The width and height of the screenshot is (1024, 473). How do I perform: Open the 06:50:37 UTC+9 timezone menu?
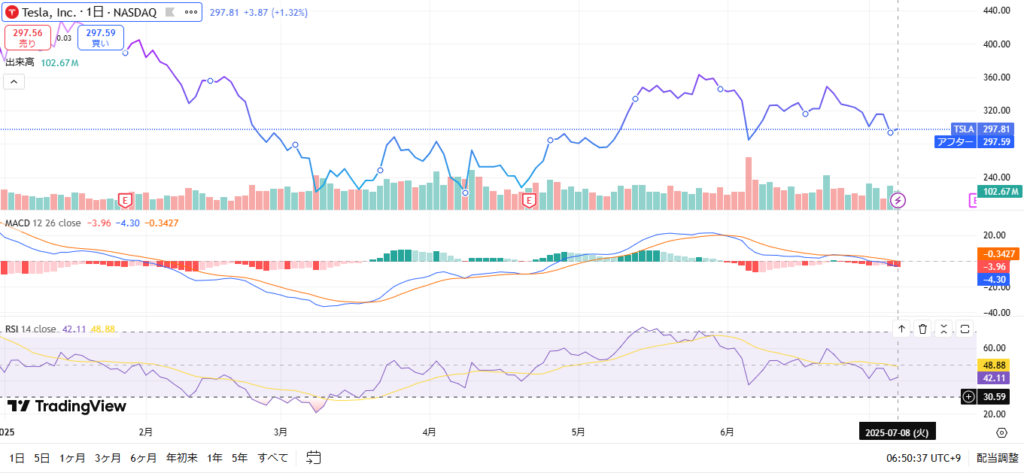(x=925, y=457)
